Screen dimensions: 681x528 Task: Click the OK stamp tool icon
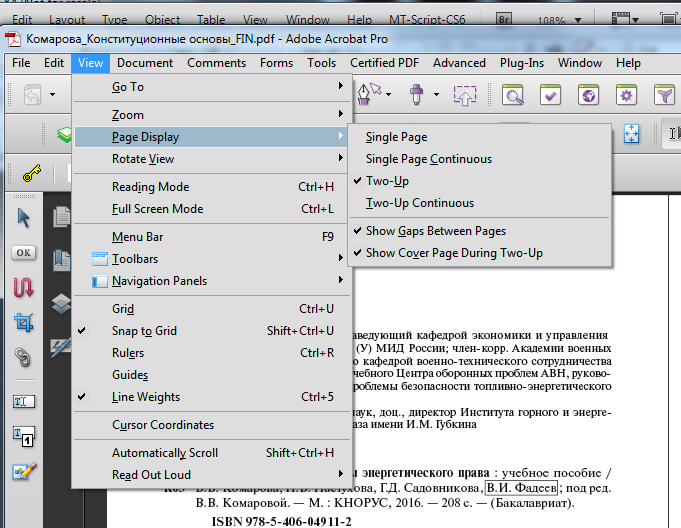coord(23,253)
